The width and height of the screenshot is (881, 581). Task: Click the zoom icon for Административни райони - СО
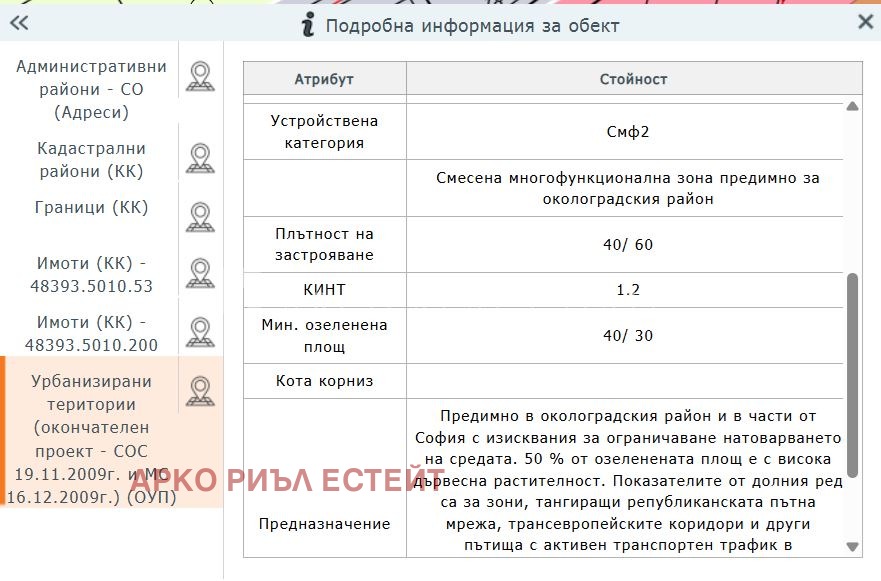click(x=199, y=76)
